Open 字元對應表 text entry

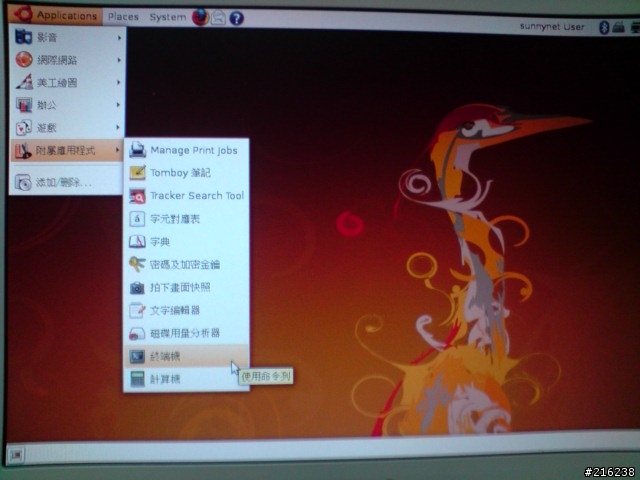(175, 219)
